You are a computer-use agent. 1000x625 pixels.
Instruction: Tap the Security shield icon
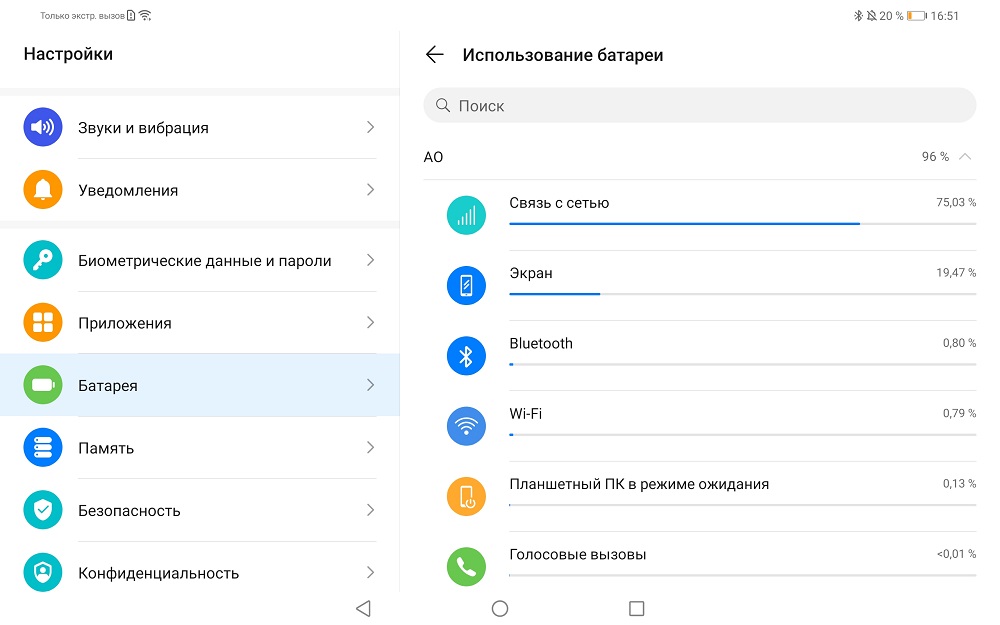pos(43,510)
